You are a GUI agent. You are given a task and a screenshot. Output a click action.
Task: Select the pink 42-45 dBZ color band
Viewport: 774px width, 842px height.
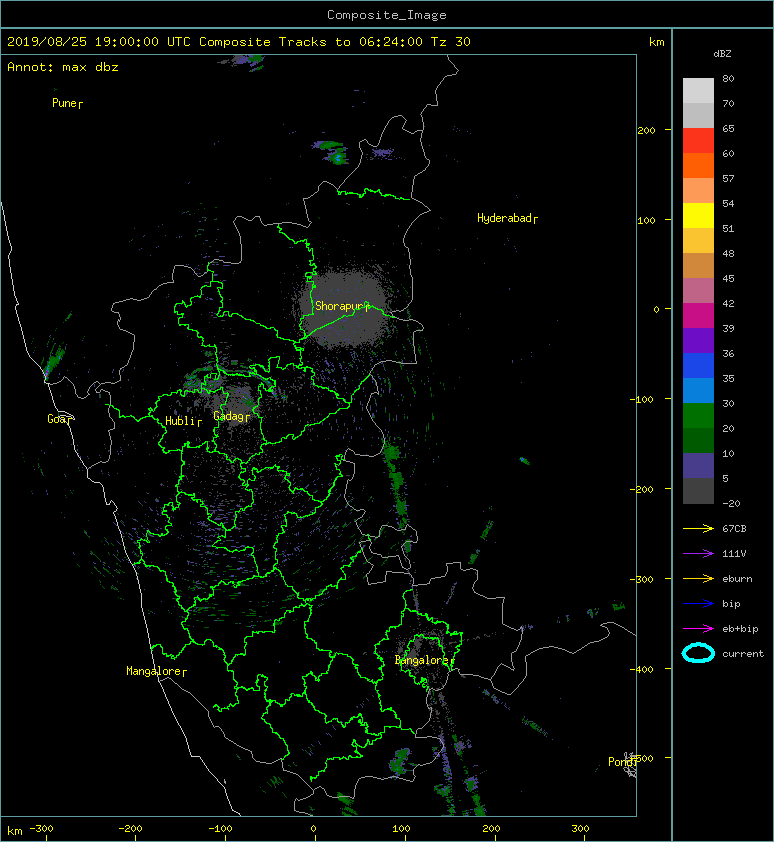698,291
